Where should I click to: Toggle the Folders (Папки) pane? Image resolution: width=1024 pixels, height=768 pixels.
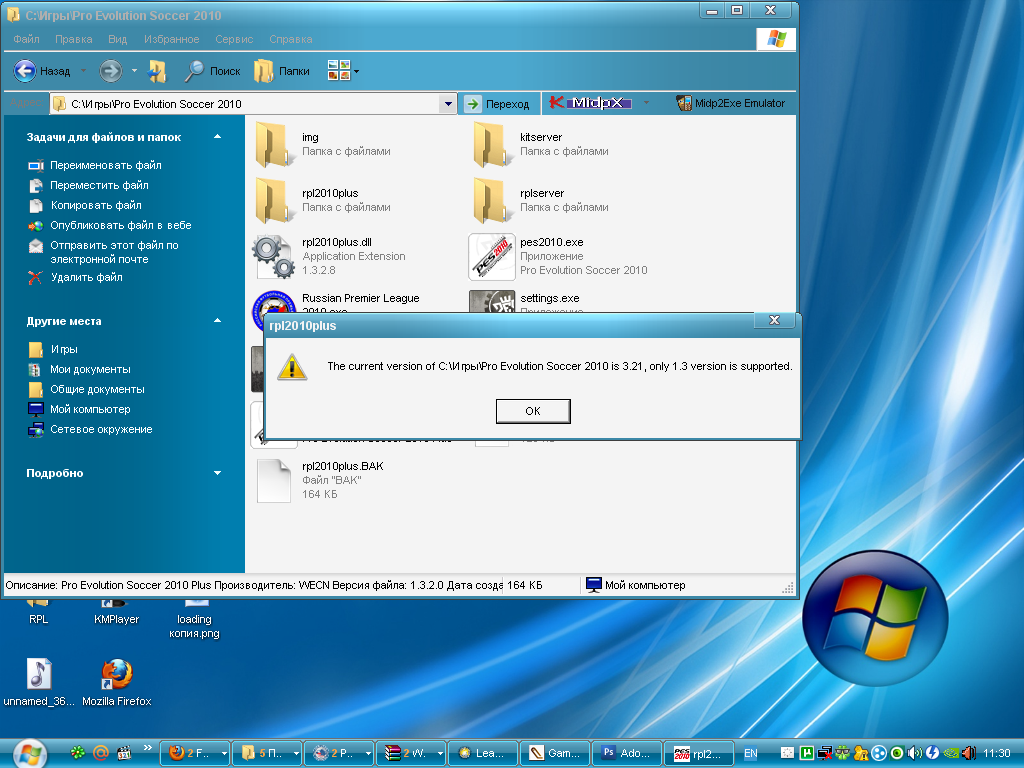pyautogui.click(x=282, y=71)
